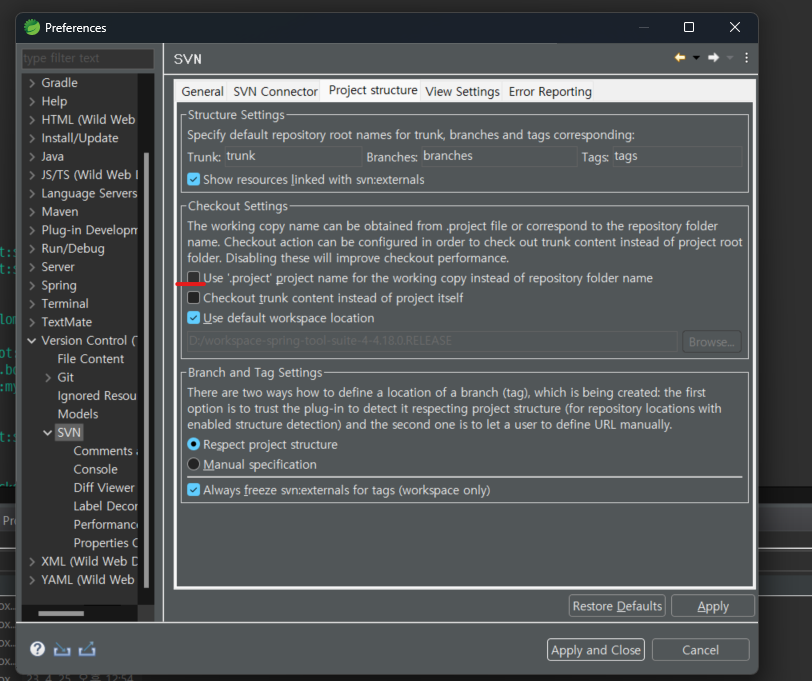Enable Use '.project' project name checkbox
The width and height of the screenshot is (812, 681).
194,278
